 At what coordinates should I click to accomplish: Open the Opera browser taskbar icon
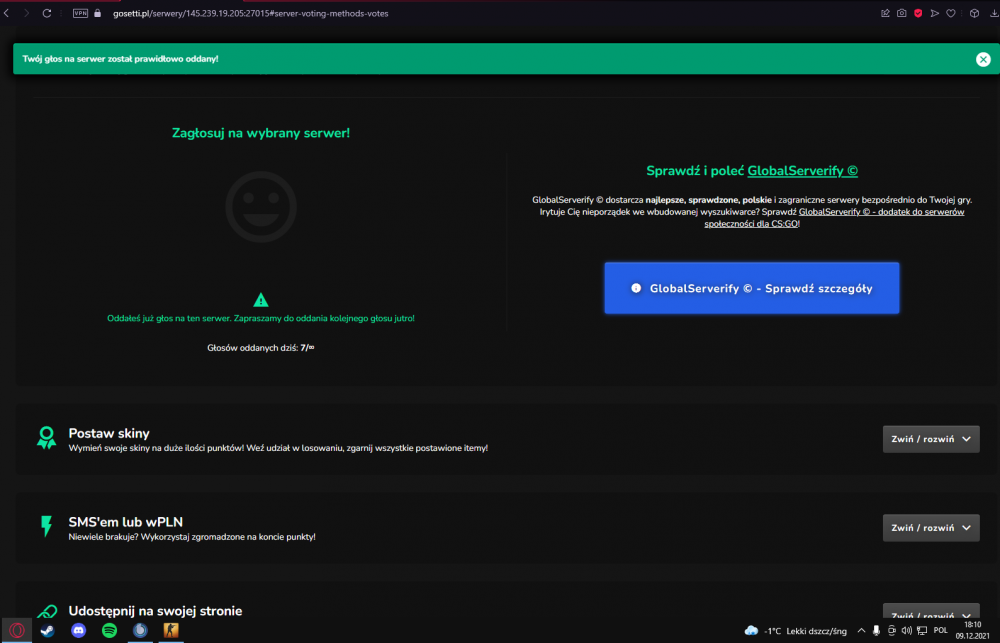17,630
